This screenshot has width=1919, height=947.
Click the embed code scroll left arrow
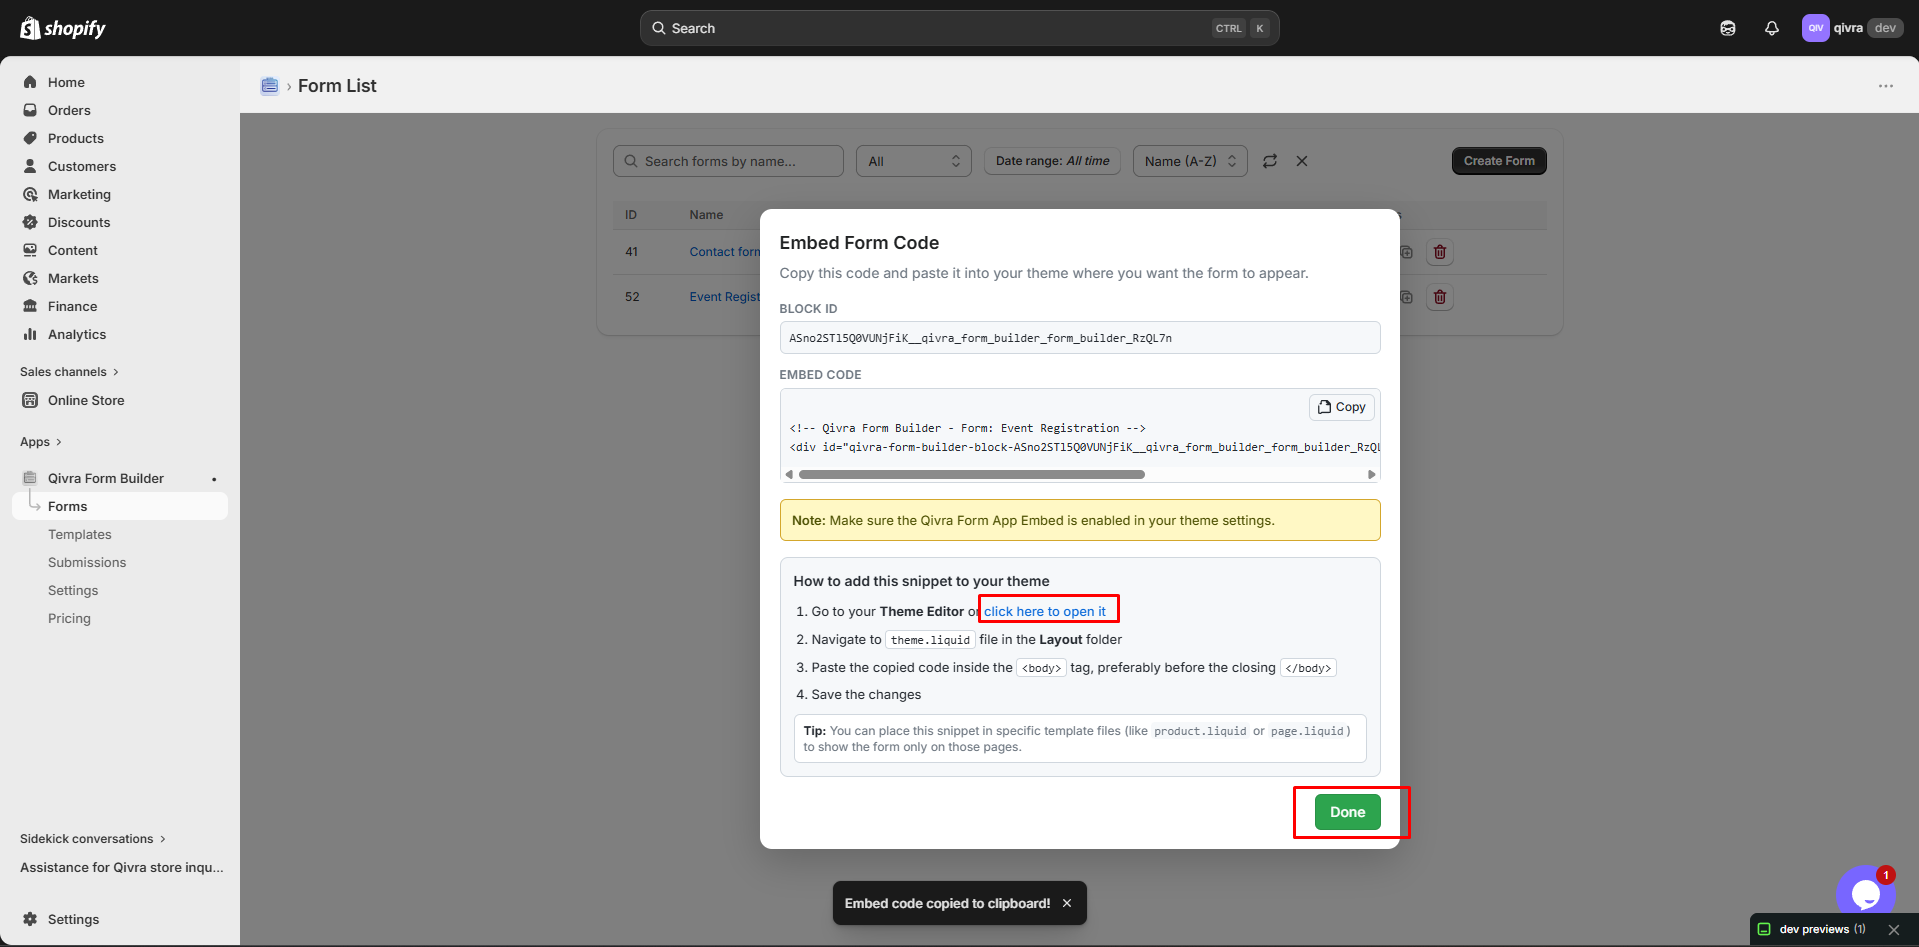click(789, 475)
